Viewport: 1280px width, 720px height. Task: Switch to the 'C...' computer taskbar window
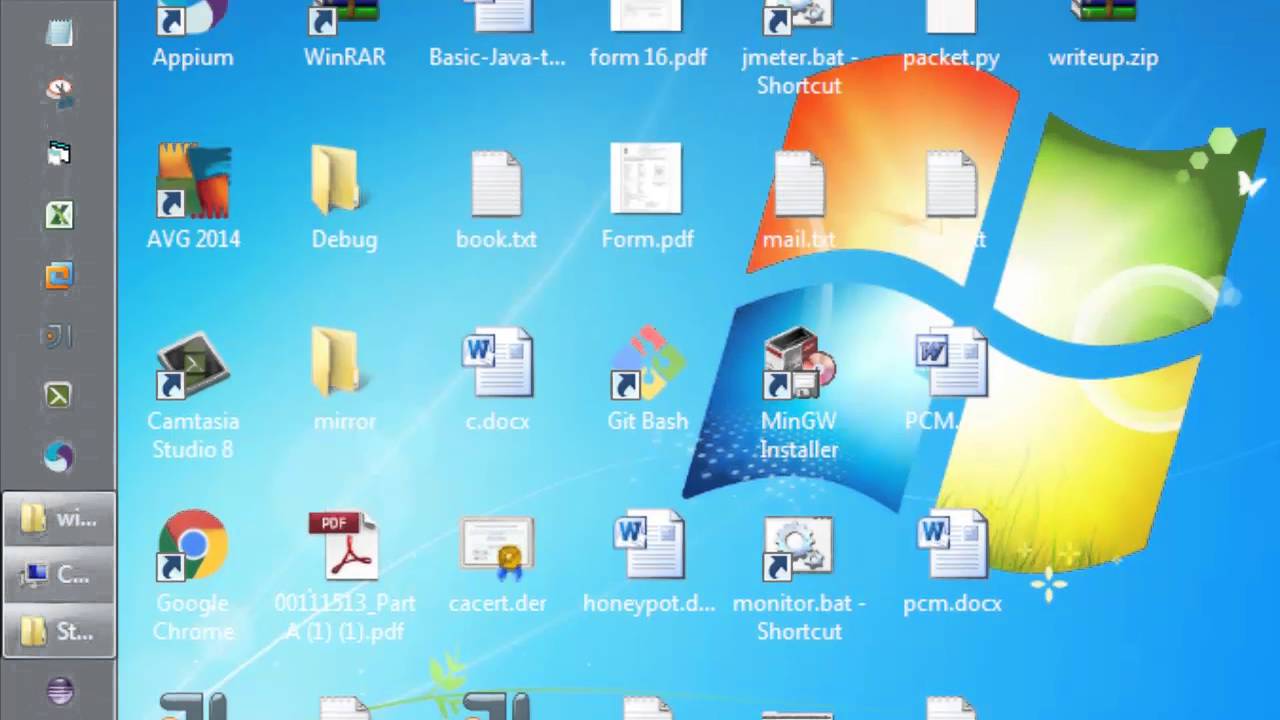click(59, 575)
